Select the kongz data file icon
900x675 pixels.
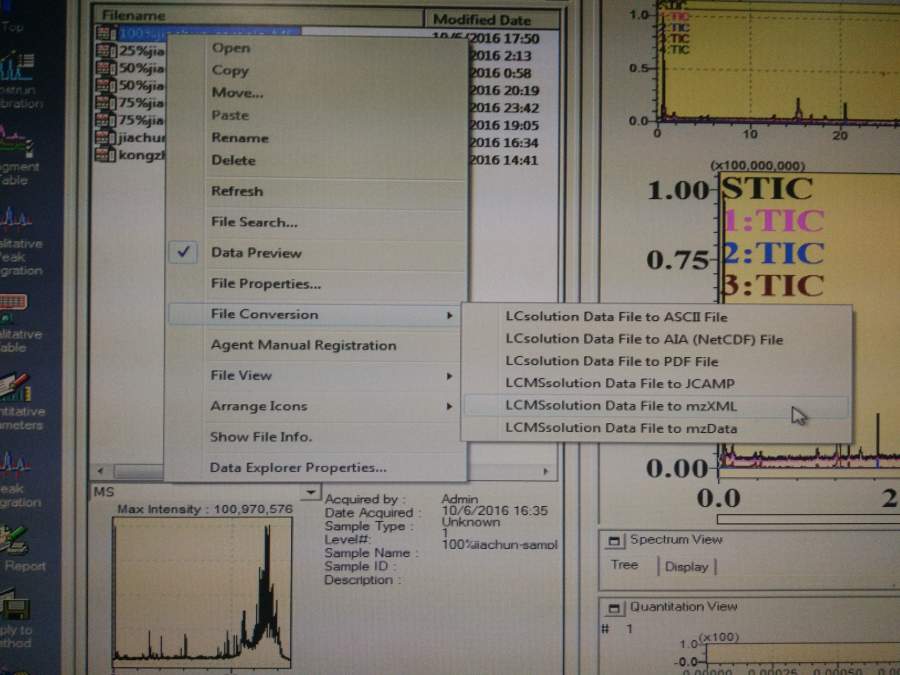105,156
